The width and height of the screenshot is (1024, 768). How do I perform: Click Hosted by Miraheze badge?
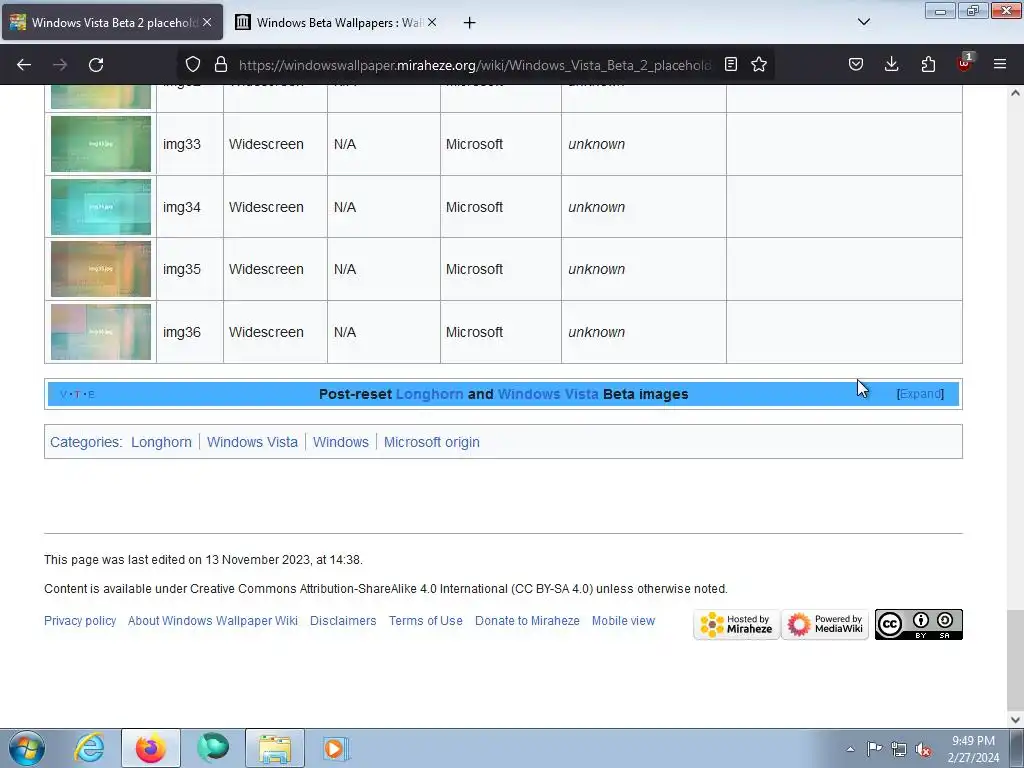pos(737,625)
